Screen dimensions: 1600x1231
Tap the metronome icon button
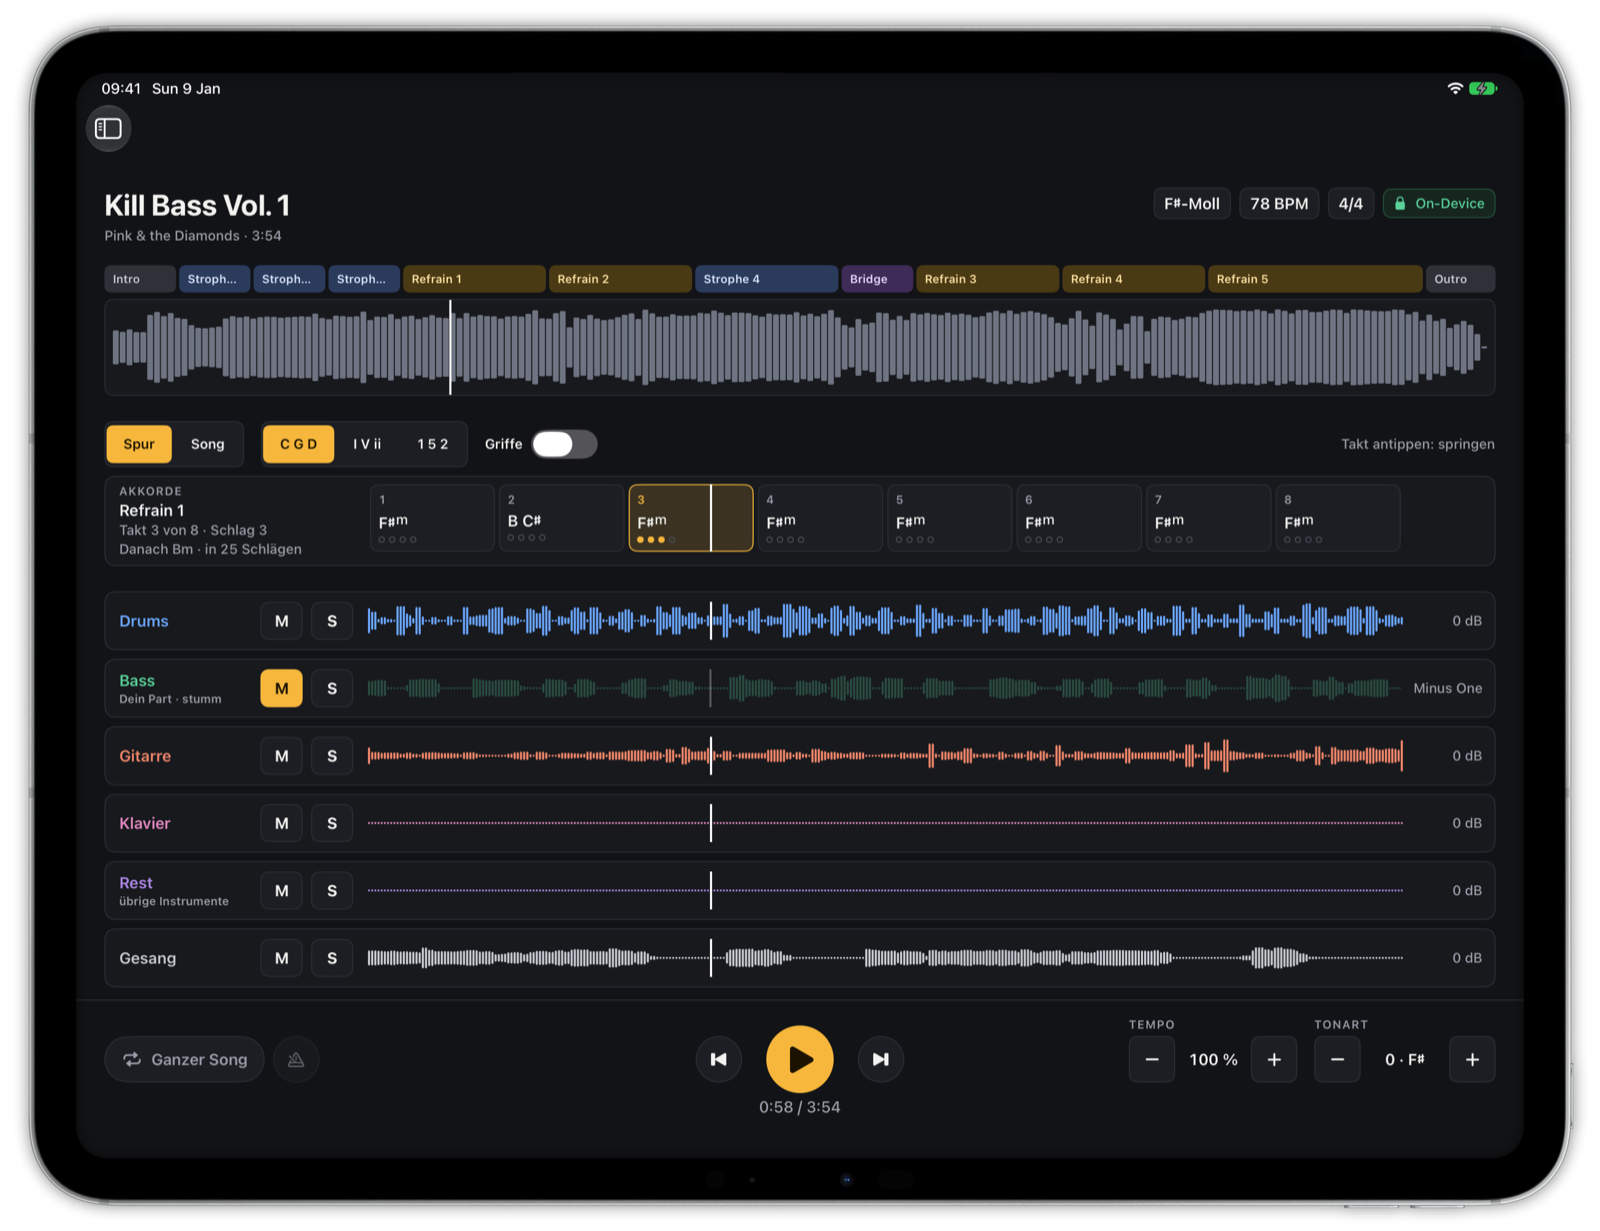point(296,1059)
